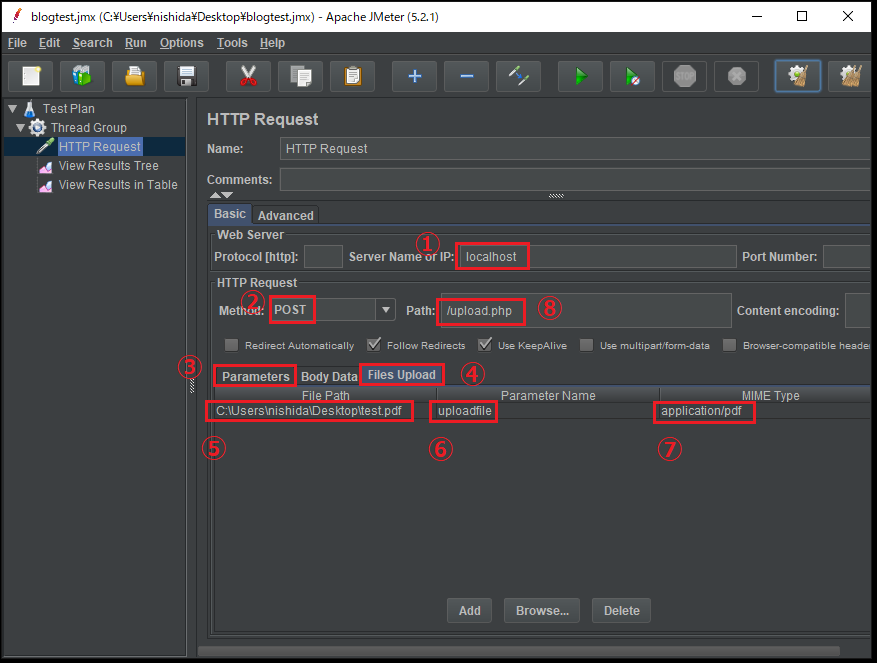Open the Help menu
The image size is (877, 663).
[272, 43]
